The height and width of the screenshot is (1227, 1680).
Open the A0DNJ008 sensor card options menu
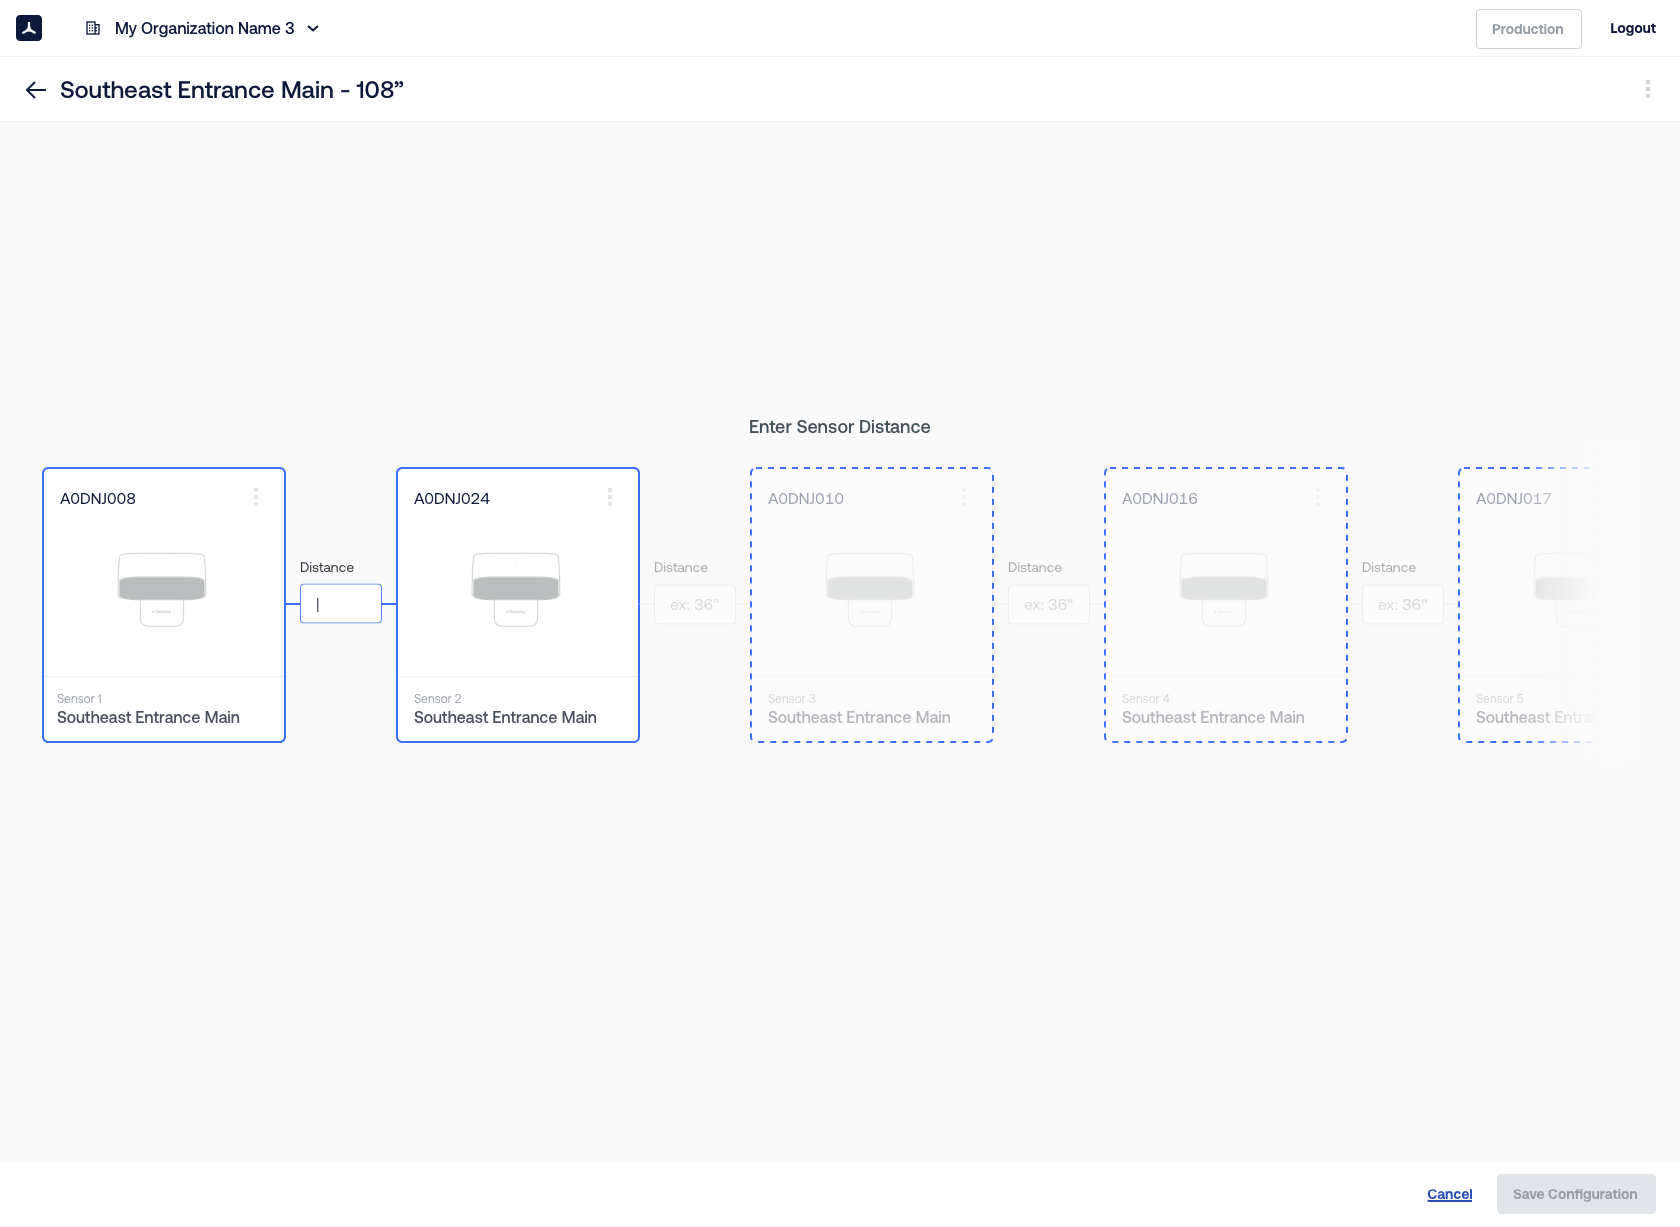256,497
